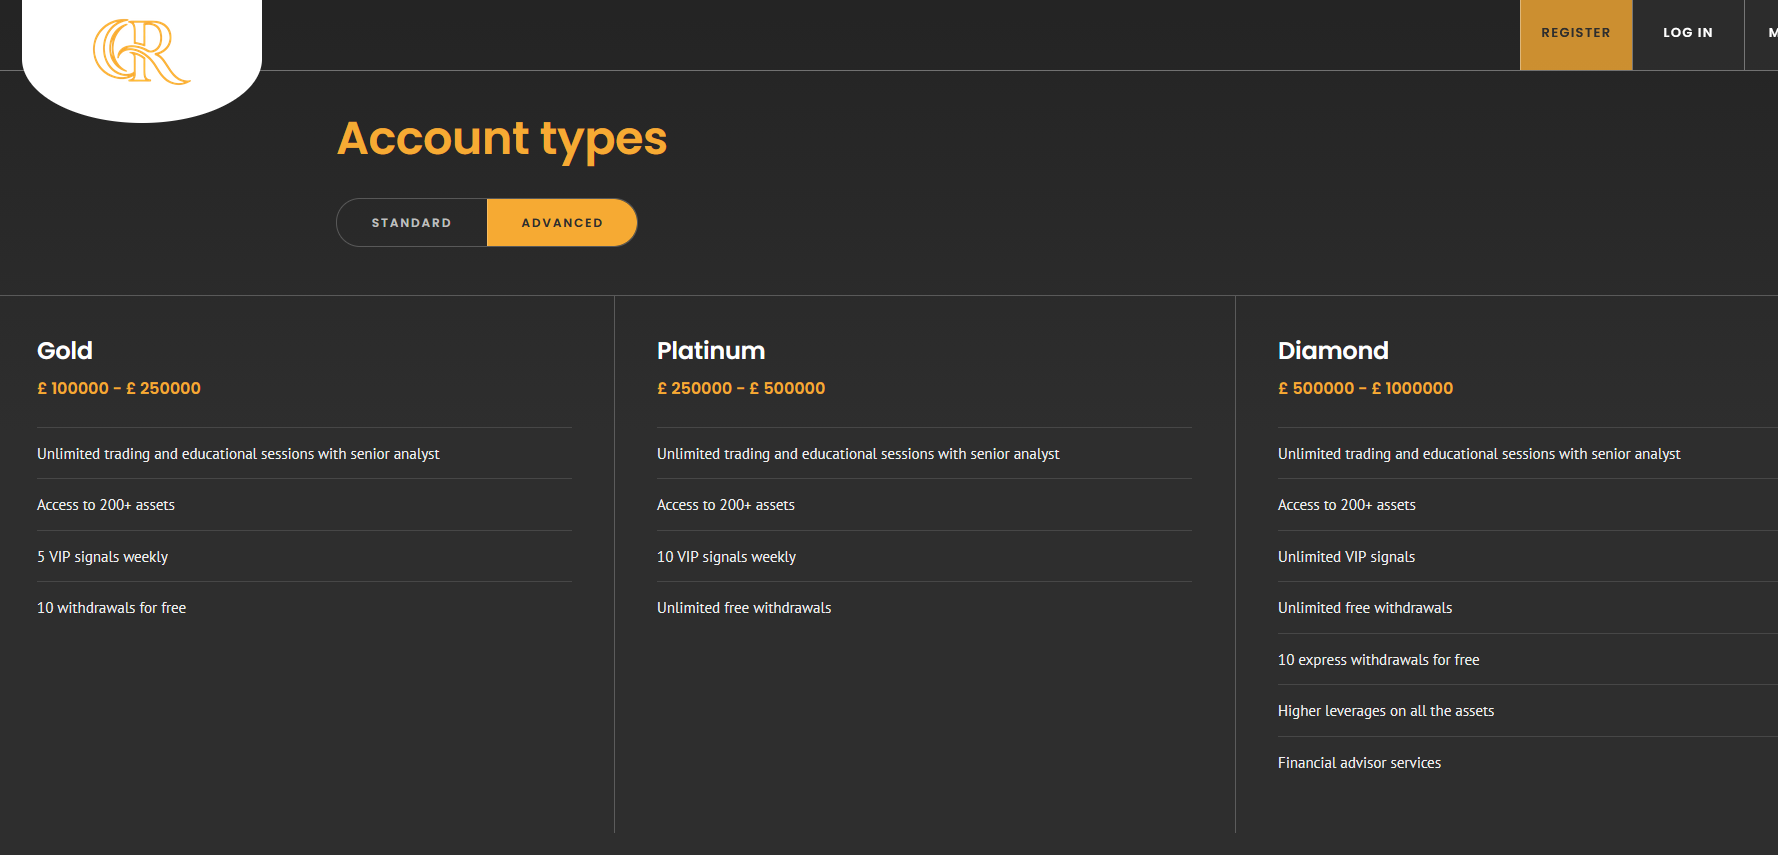Click Diamond's unlimited trading sessions line
The width and height of the screenshot is (1778, 855).
click(x=1479, y=454)
